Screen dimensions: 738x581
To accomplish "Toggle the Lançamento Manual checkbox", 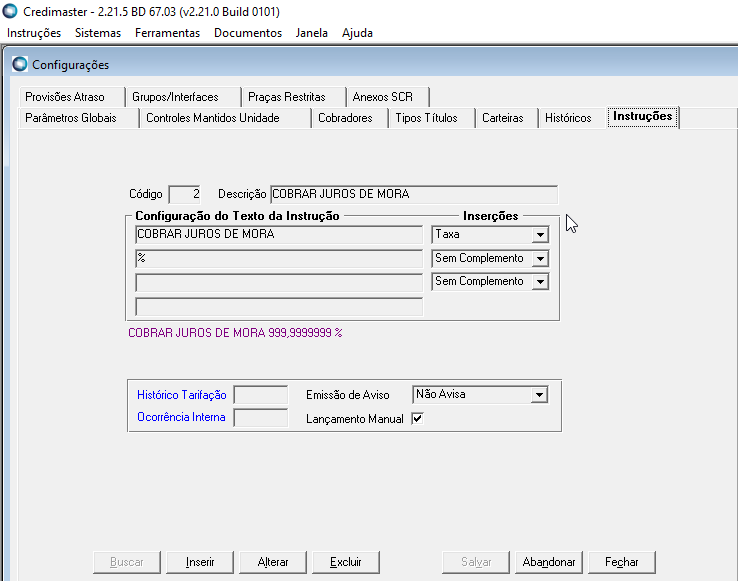I will tap(417, 418).
